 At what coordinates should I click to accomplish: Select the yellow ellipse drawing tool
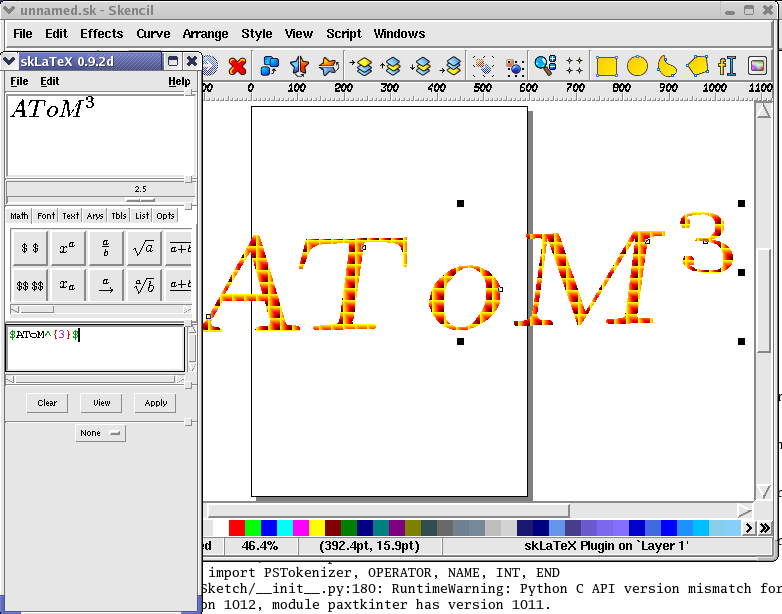tap(637, 66)
